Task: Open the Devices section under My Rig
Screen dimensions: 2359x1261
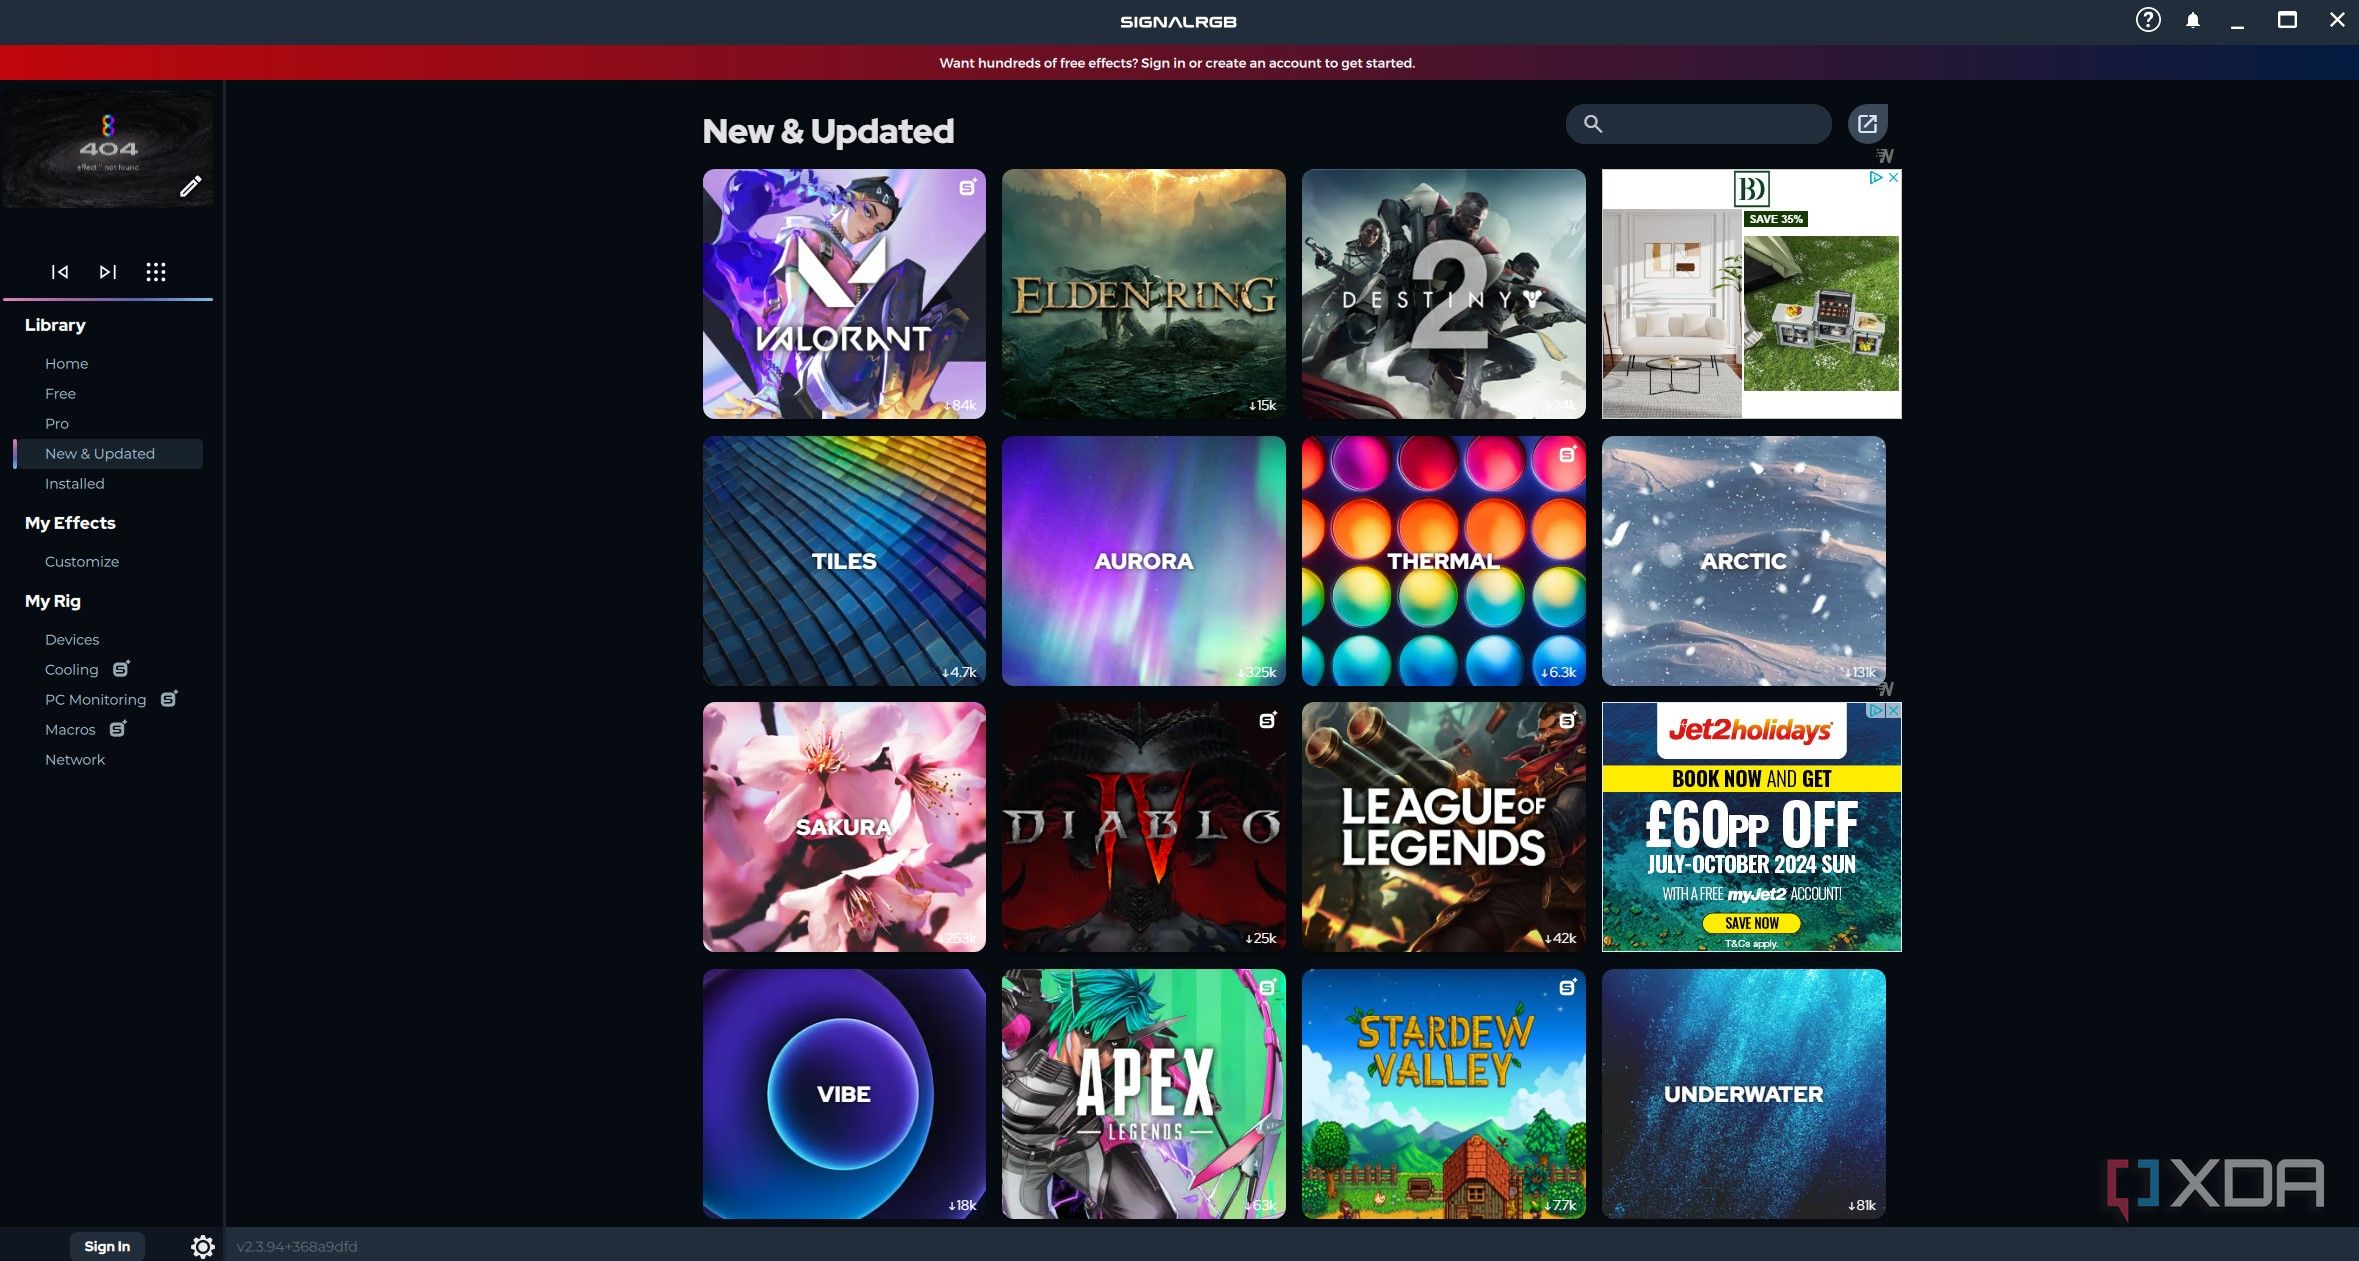Action: [x=72, y=639]
